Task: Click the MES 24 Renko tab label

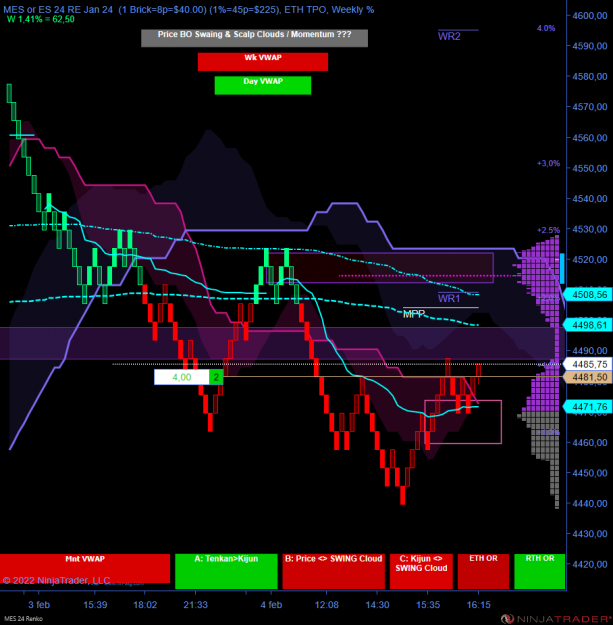Action: pos(23,619)
